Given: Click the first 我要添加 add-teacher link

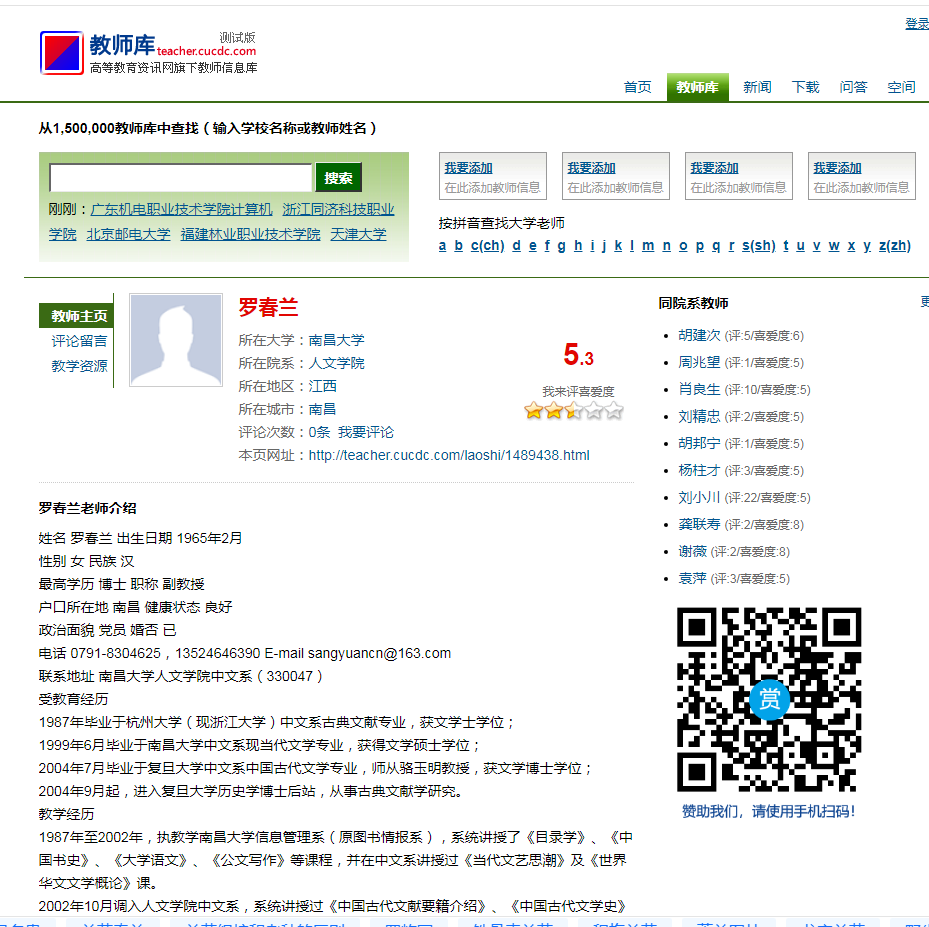Looking at the screenshot, I should pos(470,167).
